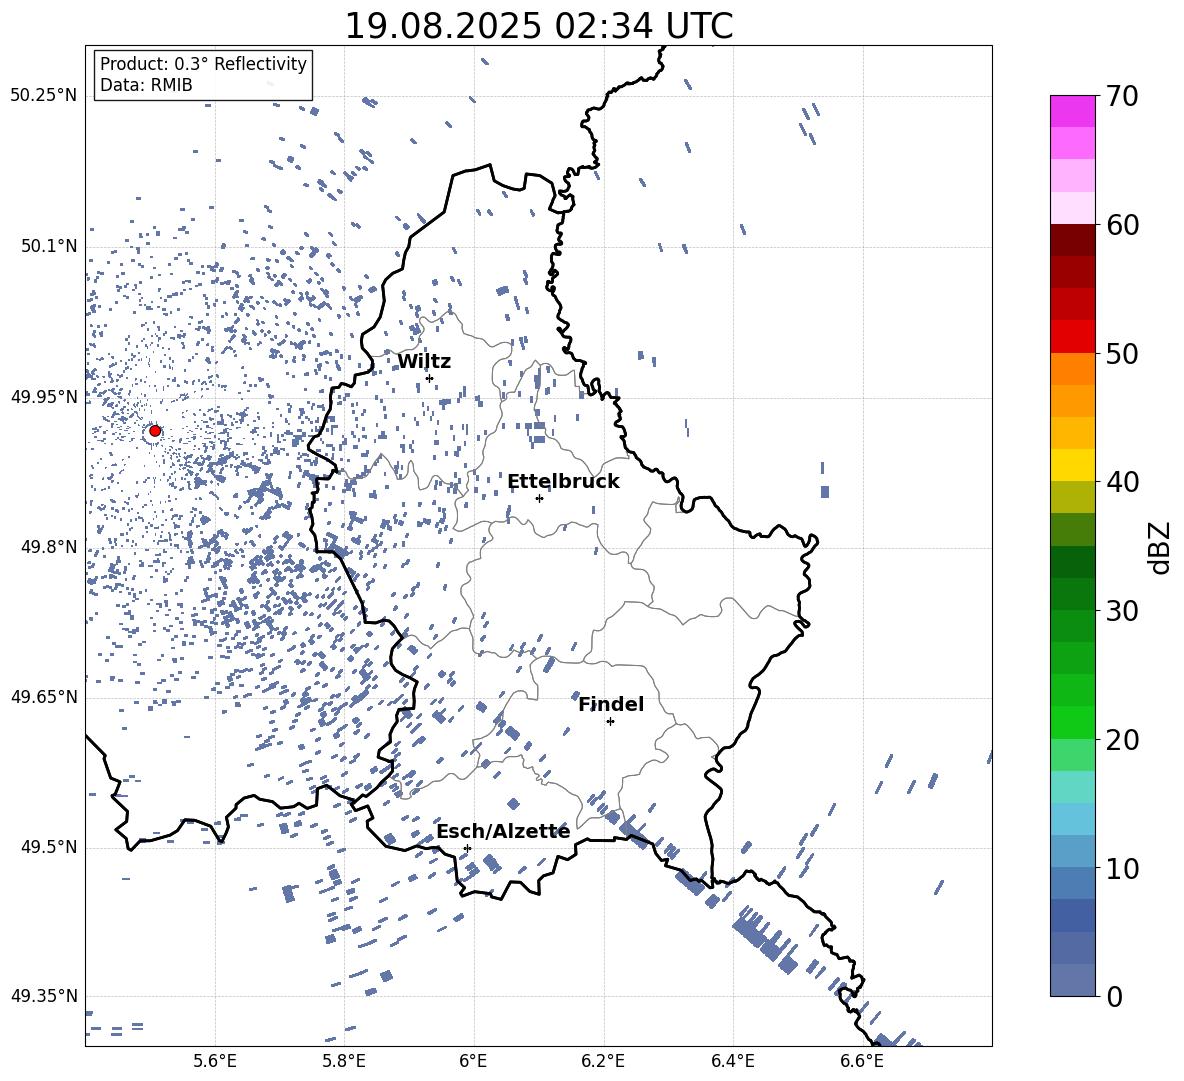Image resolution: width=1184 pixels, height=1081 pixels.
Task: Click the 6.6°E longitude label
Action: (862, 1061)
